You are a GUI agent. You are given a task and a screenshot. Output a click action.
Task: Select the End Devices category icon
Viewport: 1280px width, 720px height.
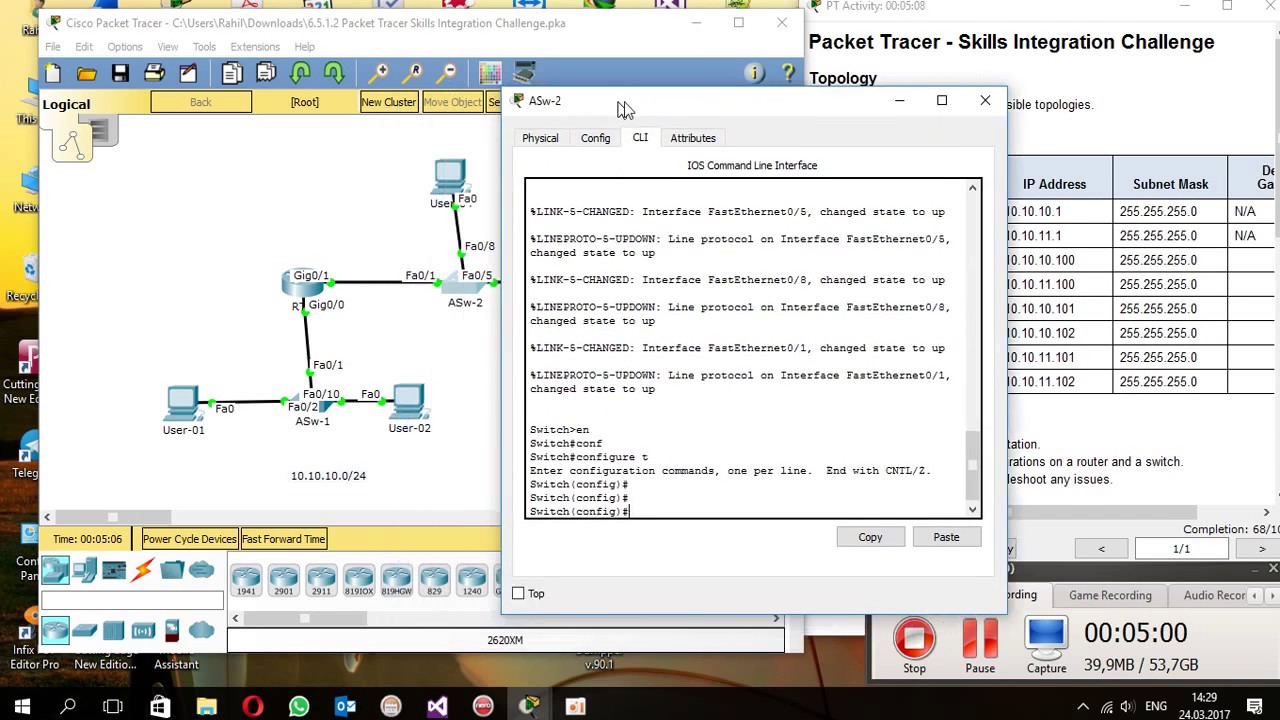(x=85, y=571)
